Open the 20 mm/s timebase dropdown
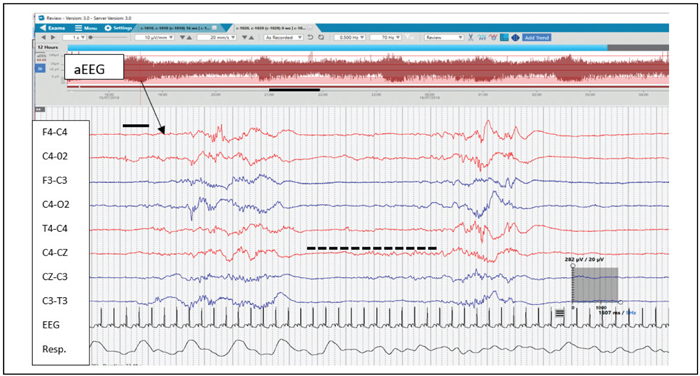The image size is (700, 376). [217, 38]
